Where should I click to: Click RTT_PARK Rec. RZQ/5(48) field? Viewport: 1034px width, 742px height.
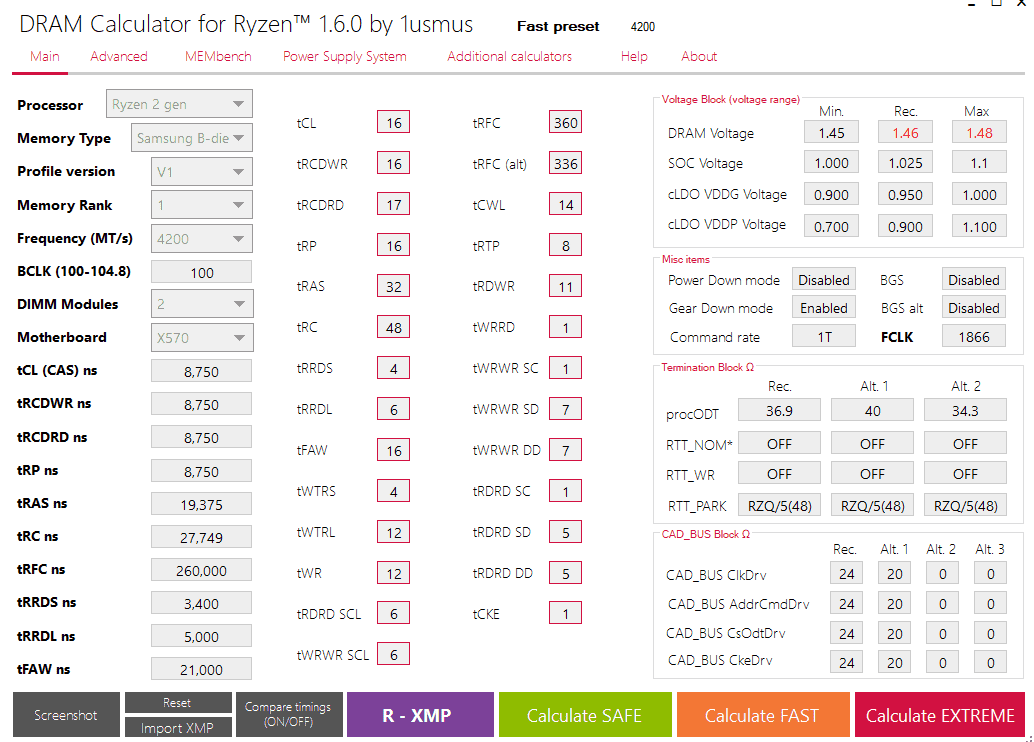779,505
